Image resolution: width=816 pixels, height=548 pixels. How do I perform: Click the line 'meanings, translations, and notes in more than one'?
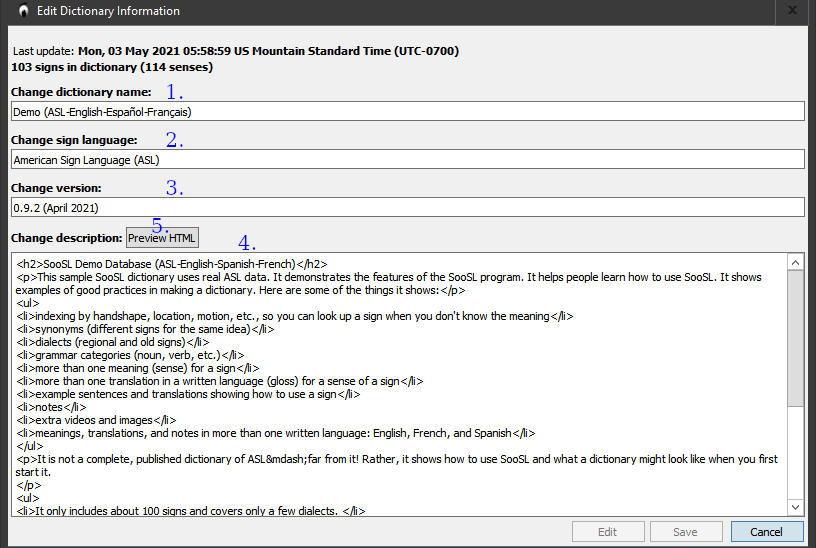tap(275, 433)
